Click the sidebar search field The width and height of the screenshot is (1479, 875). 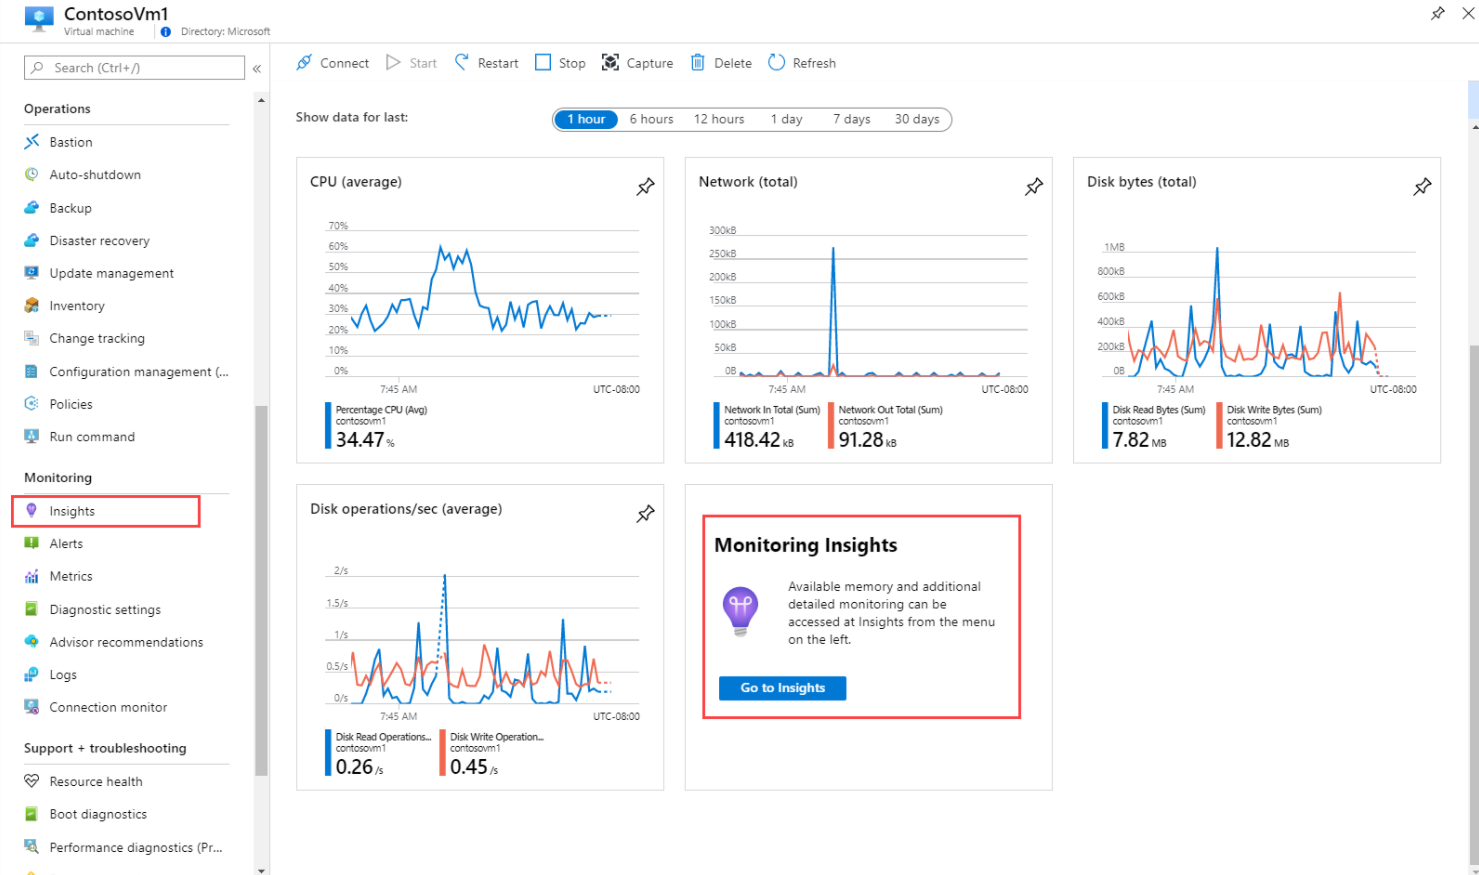click(134, 67)
